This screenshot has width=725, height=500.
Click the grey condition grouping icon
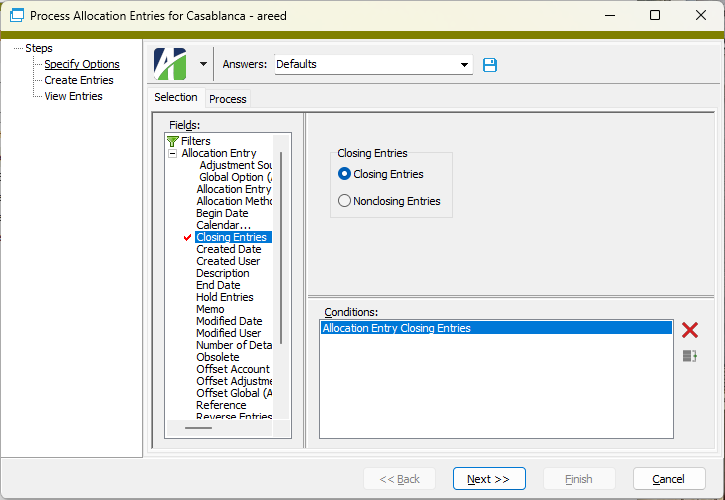(689, 356)
